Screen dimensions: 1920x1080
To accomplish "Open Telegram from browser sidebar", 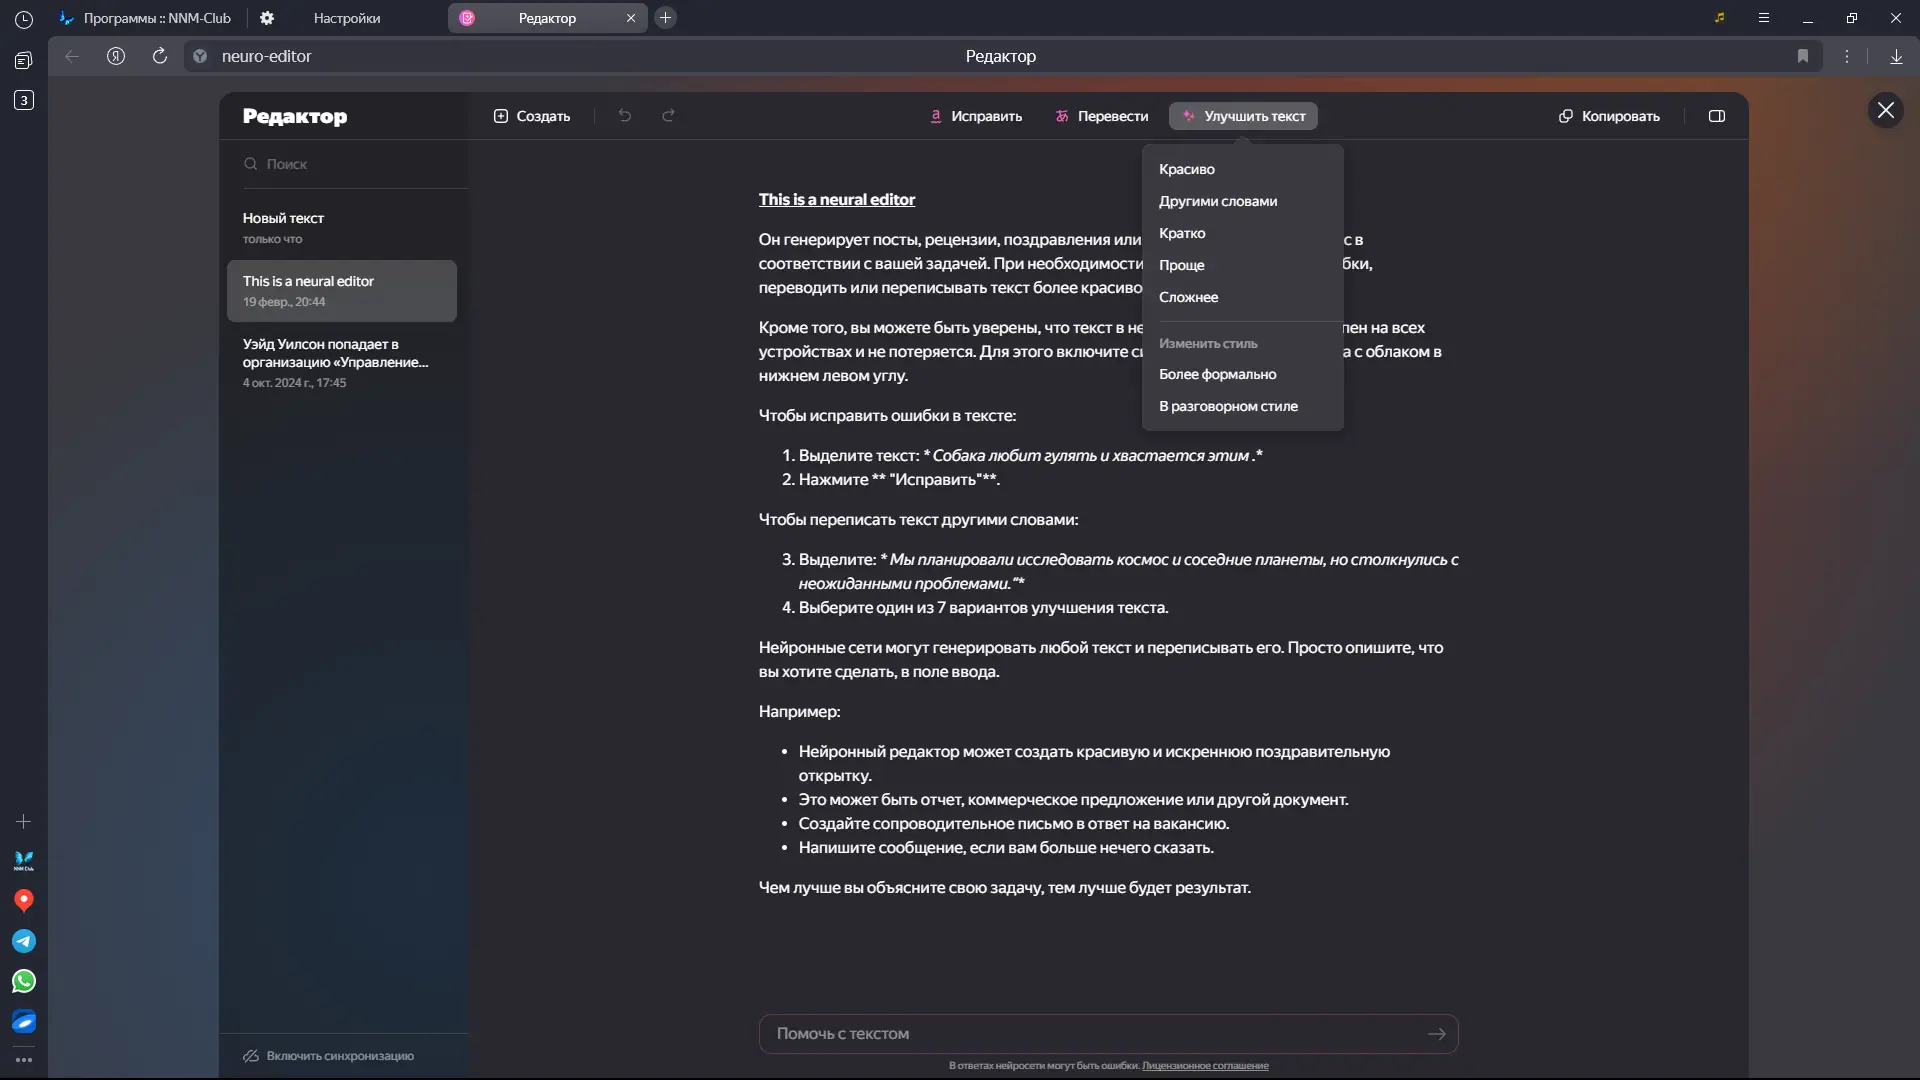I will click(x=24, y=941).
